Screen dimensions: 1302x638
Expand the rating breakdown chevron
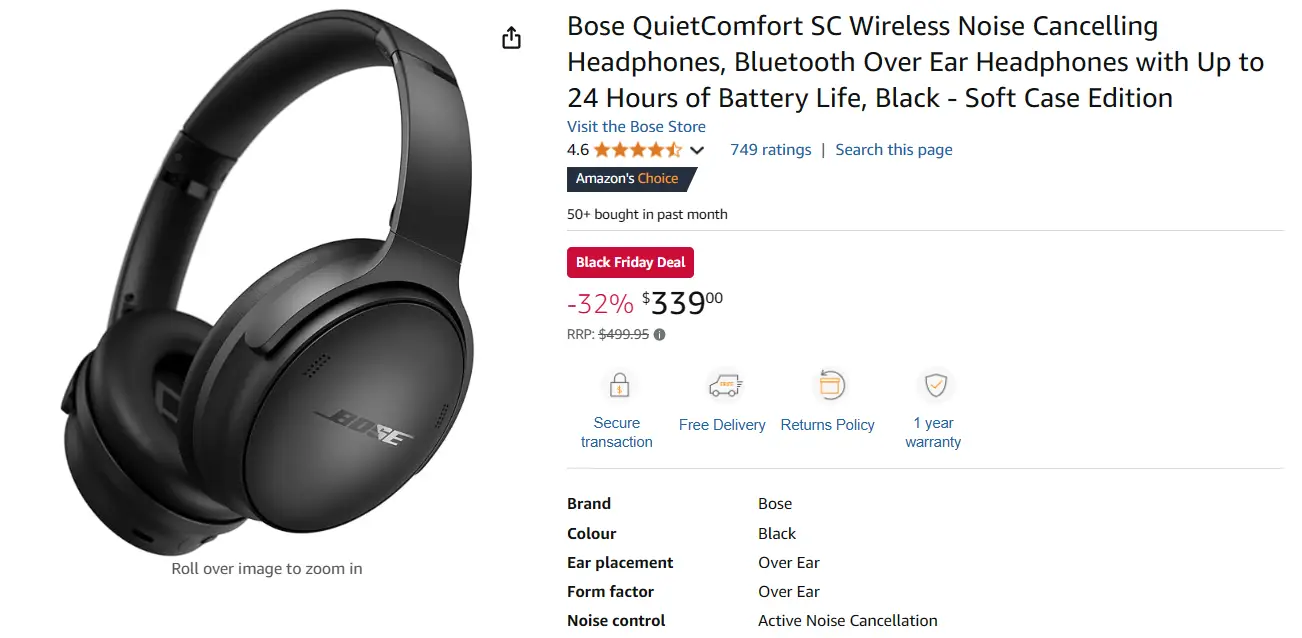[x=697, y=150]
